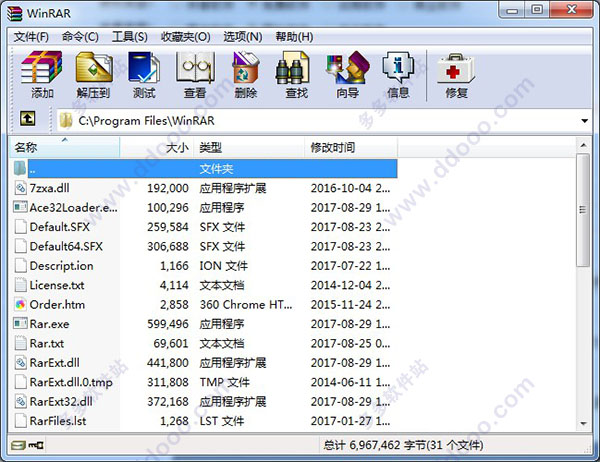Click the size value 372,168

coord(168,402)
